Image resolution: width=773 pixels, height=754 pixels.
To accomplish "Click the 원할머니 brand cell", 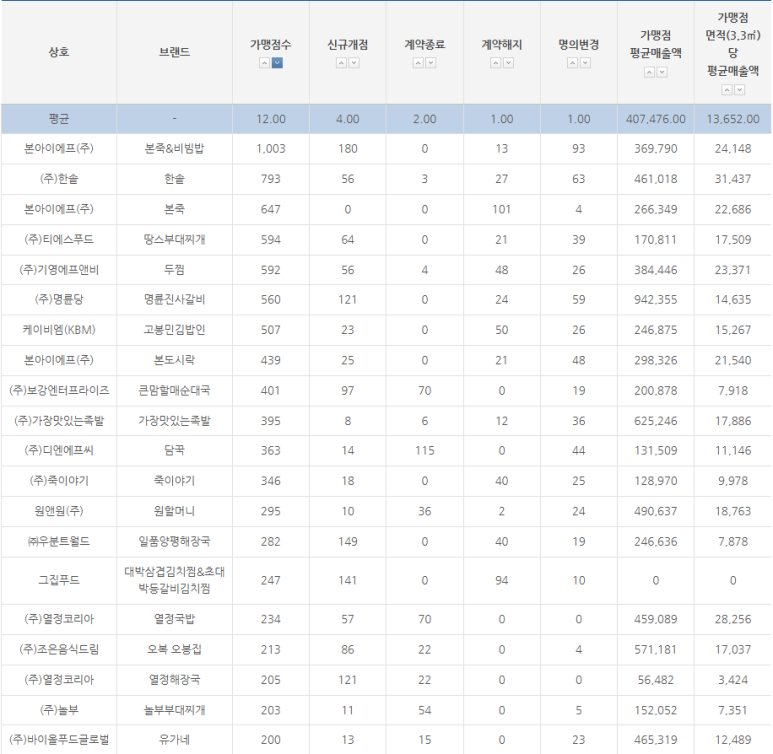I will (x=175, y=511).
